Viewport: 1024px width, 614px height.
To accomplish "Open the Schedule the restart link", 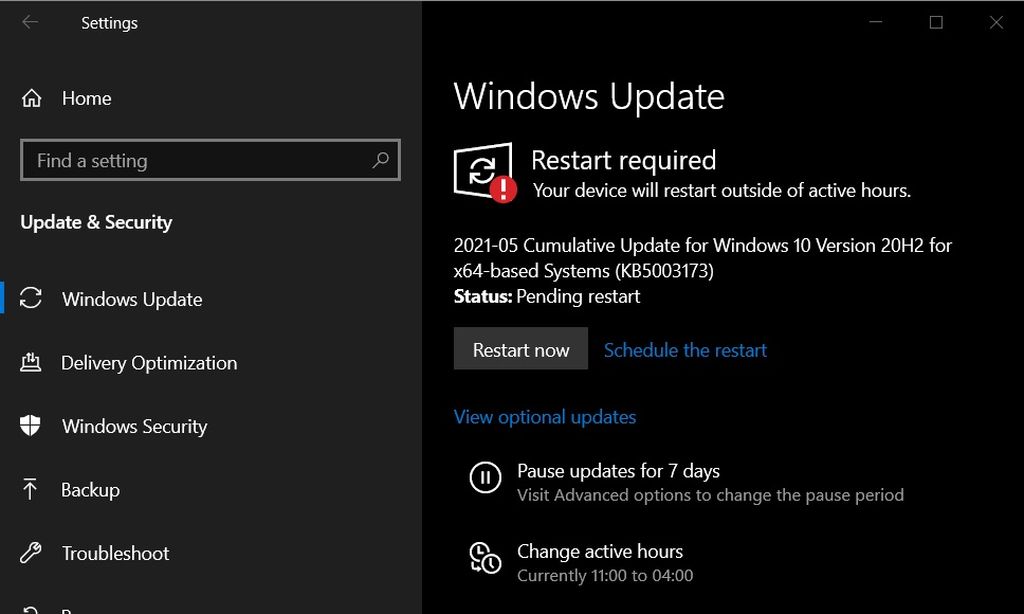I will pos(685,350).
